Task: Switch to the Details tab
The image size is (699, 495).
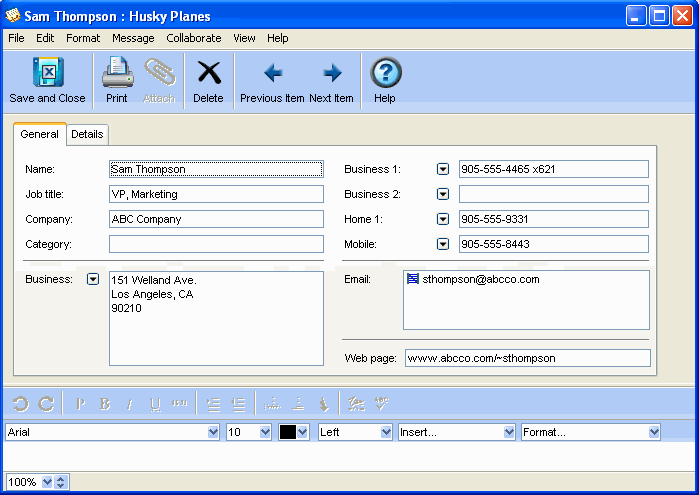Action: 87,135
